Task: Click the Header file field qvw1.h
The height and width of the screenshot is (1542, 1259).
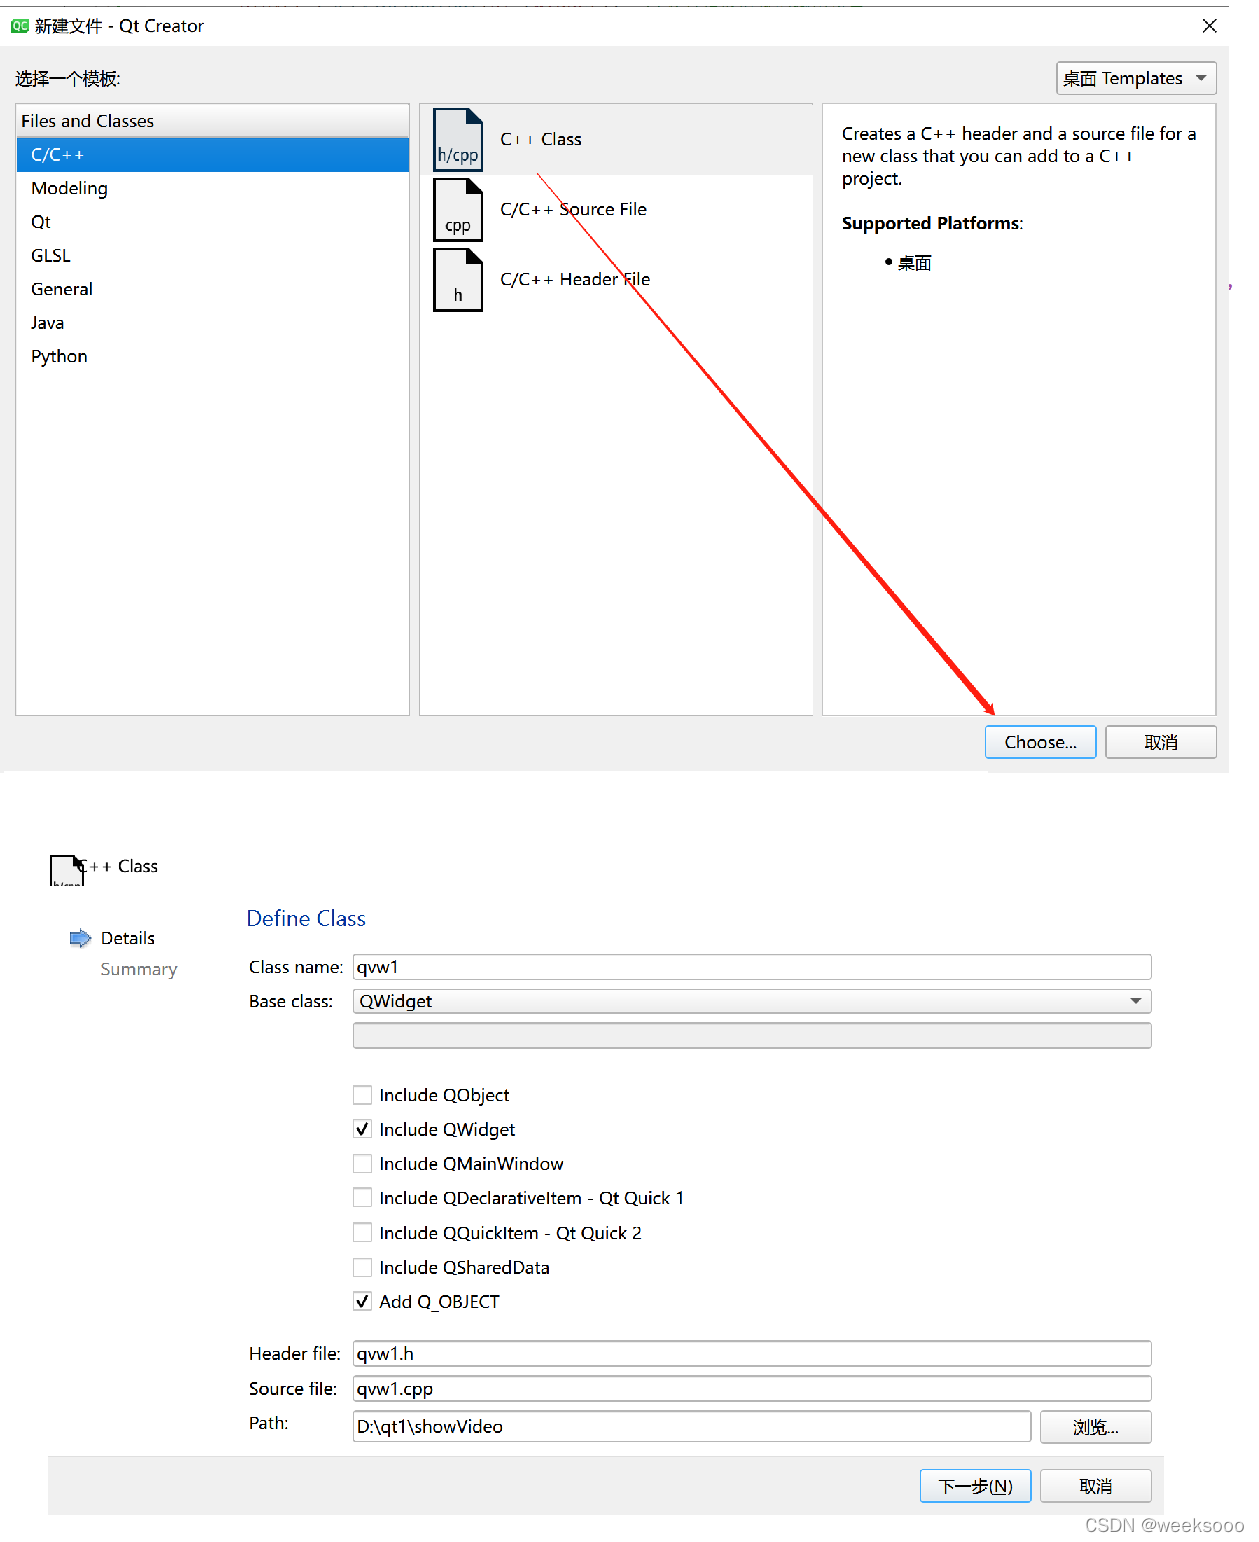Action: [x=752, y=1353]
